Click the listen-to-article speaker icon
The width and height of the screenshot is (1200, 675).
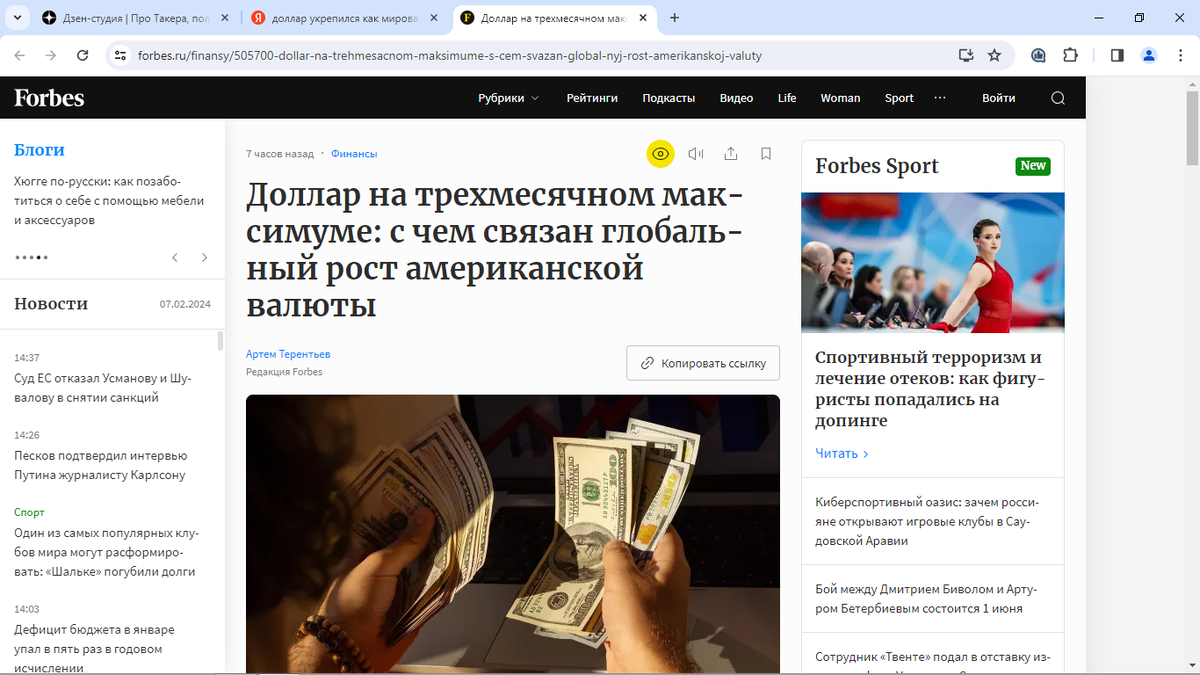[696, 154]
